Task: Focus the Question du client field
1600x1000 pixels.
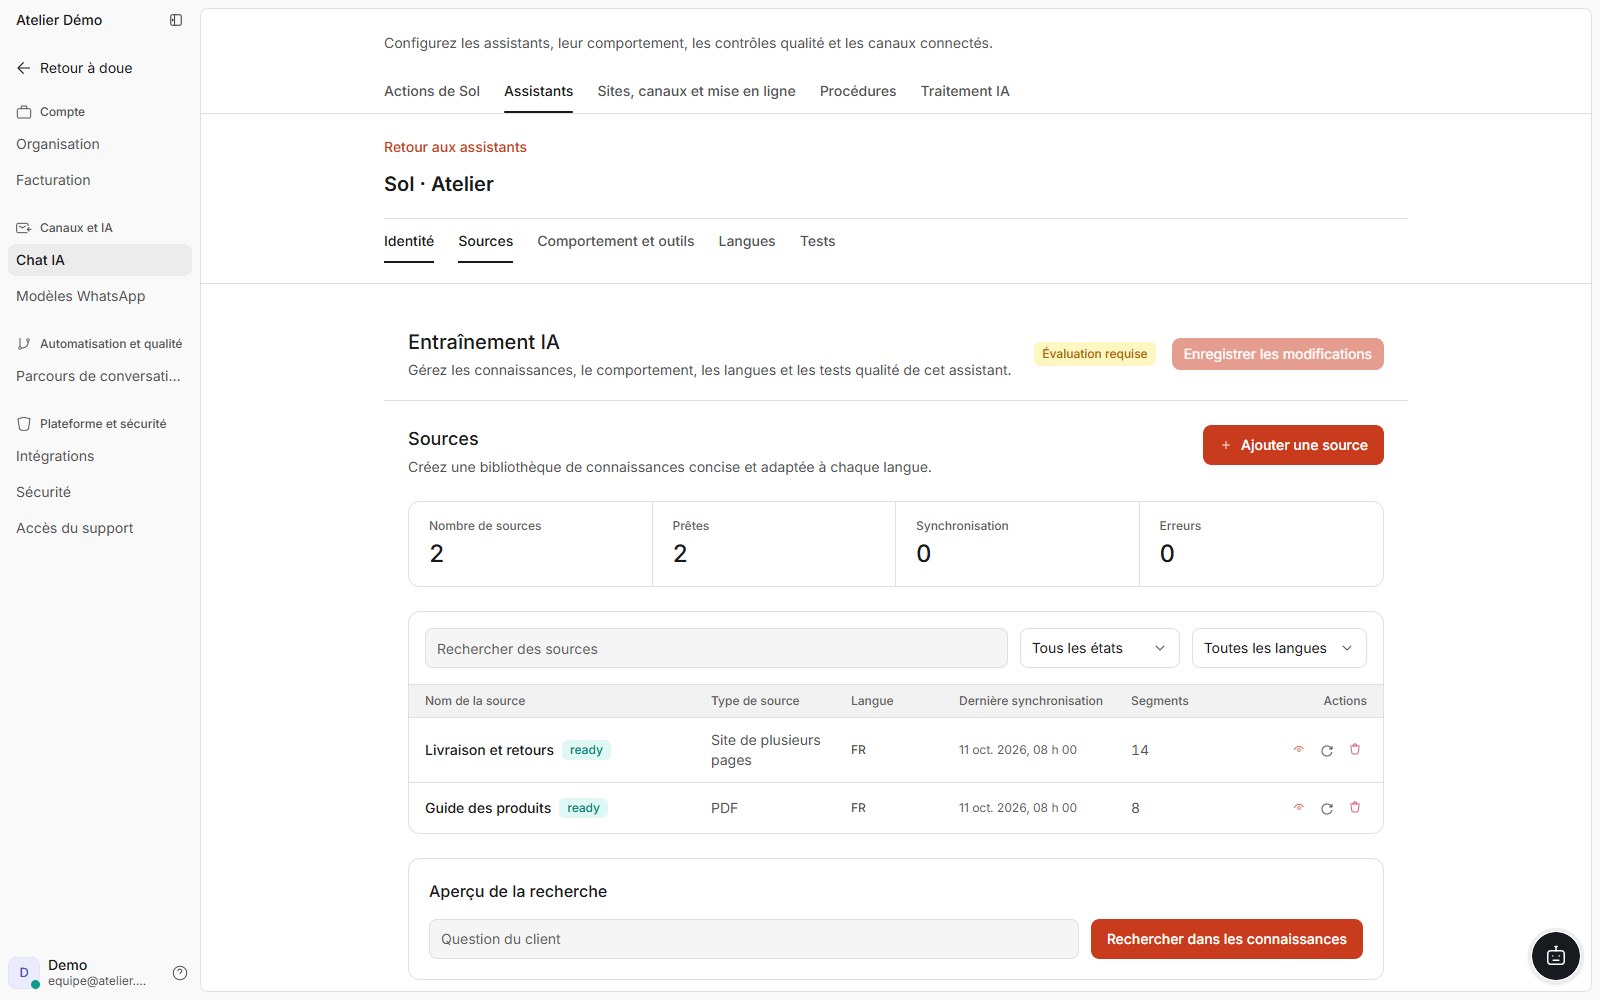Action: tap(754, 939)
